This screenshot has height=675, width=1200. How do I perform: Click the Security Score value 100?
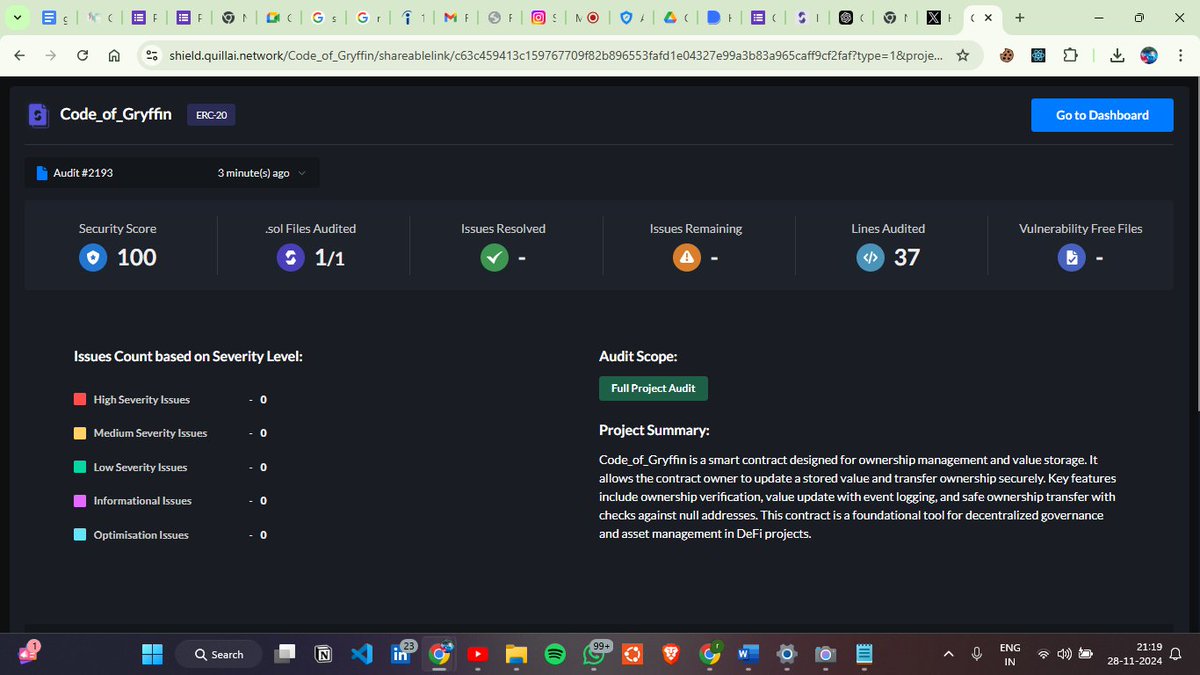[x=137, y=258]
